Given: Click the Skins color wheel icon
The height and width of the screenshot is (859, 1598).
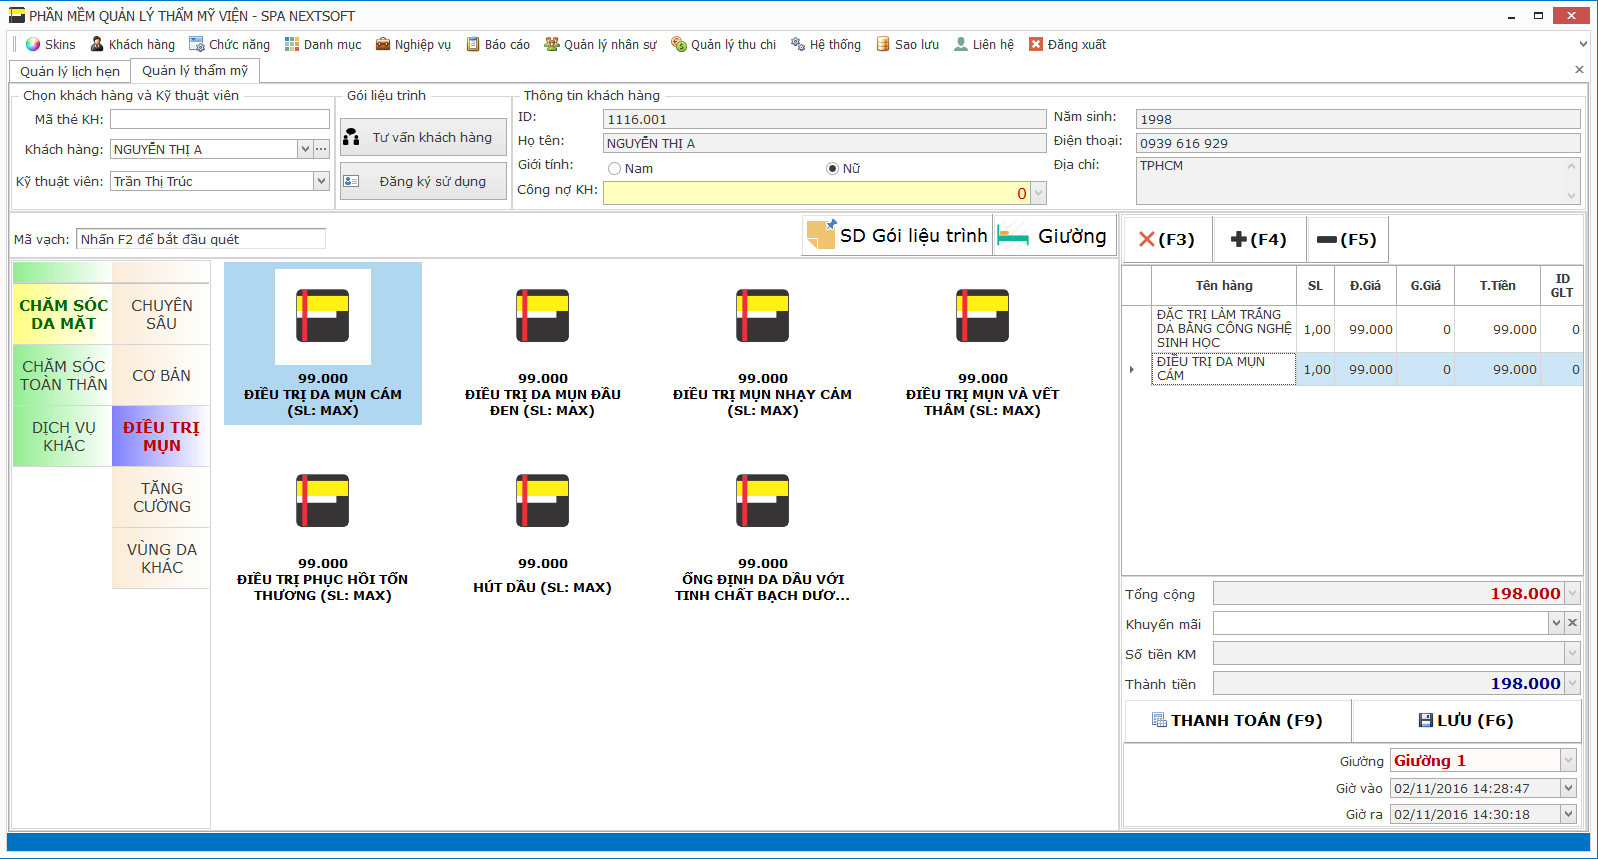Looking at the screenshot, I should point(33,44).
